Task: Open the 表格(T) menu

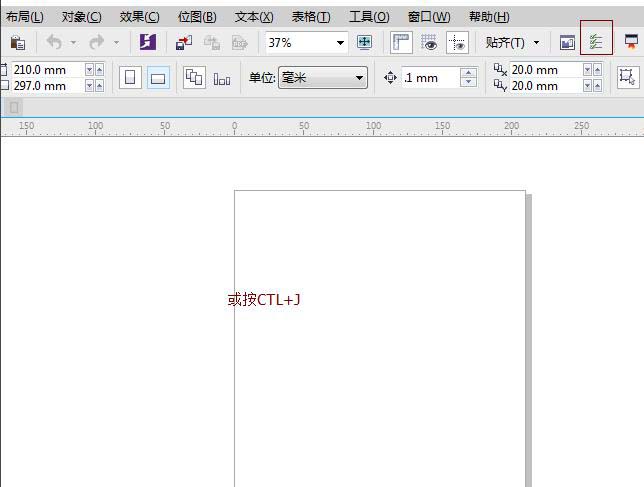Action: click(311, 17)
